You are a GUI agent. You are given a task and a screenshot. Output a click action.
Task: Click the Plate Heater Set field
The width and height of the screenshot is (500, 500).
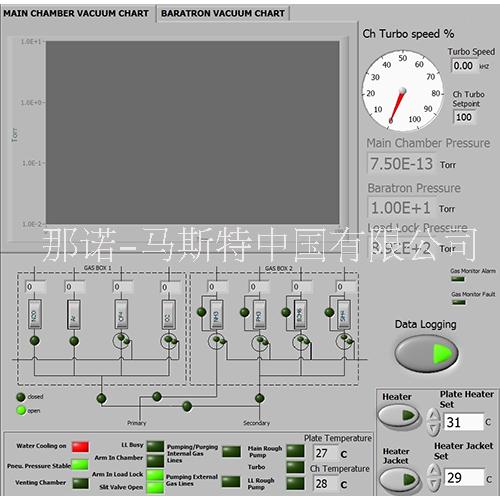[464, 422]
